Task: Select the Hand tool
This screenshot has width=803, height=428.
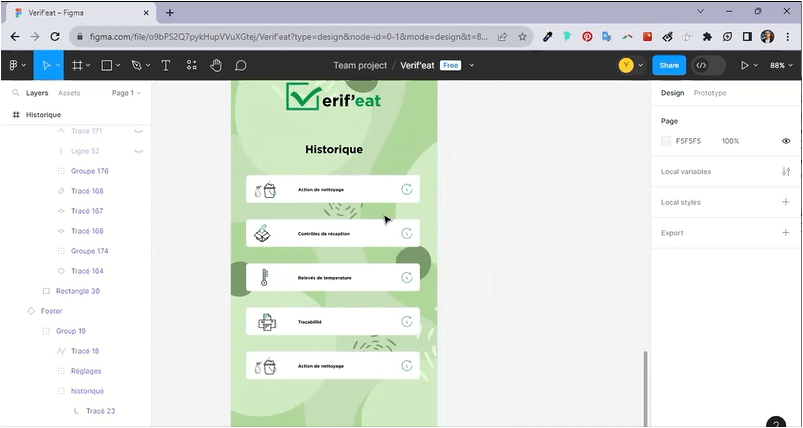Action: [x=216, y=65]
